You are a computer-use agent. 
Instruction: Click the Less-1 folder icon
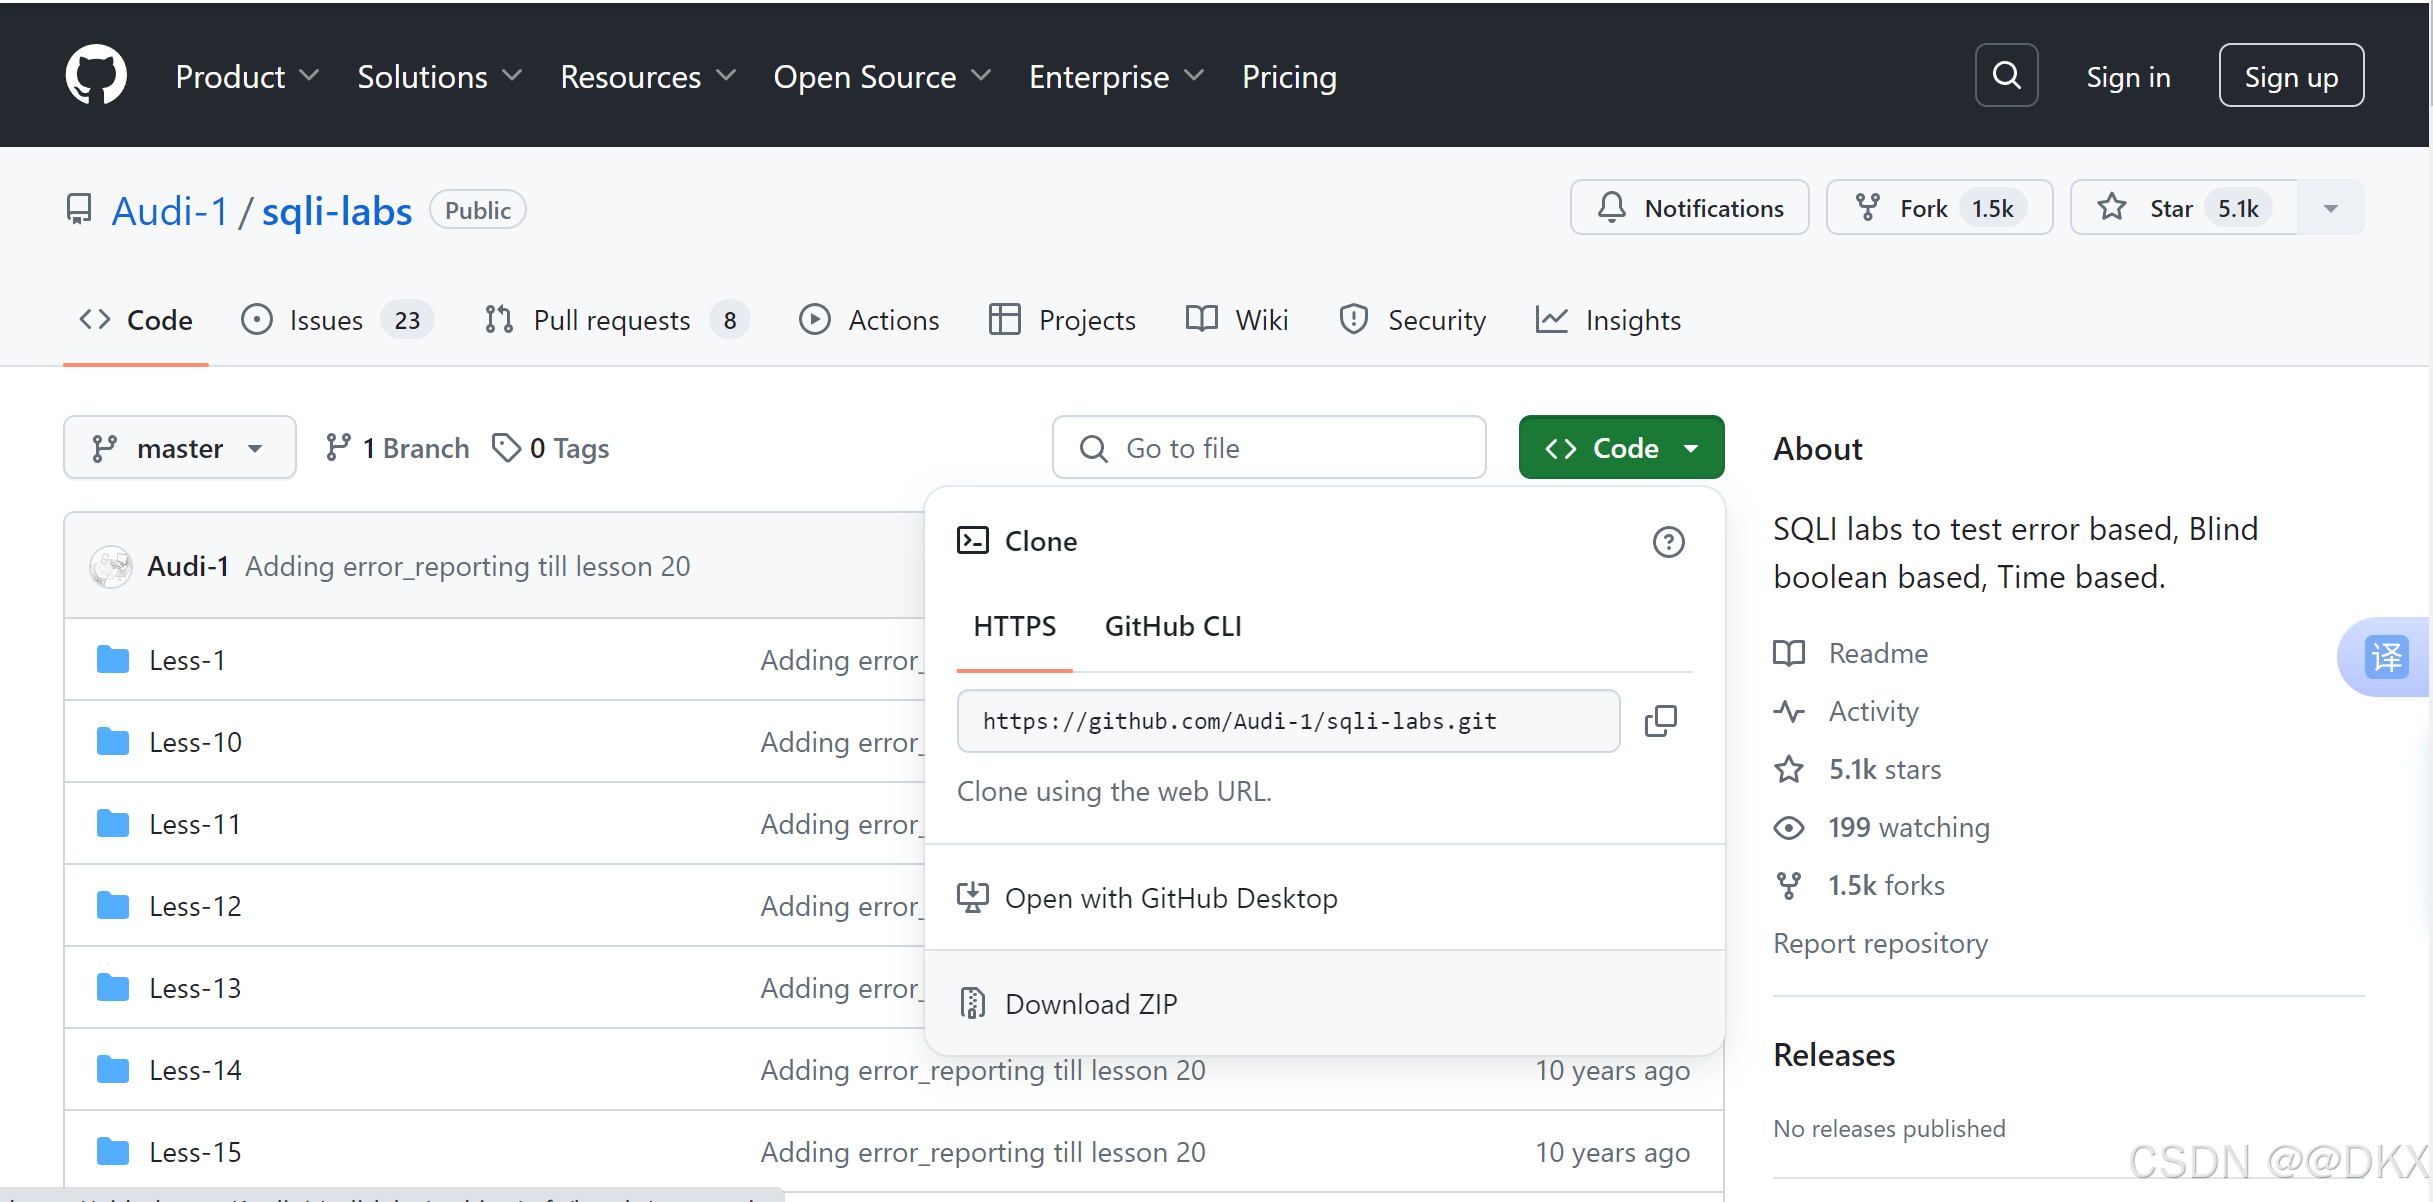click(x=113, y=660)
